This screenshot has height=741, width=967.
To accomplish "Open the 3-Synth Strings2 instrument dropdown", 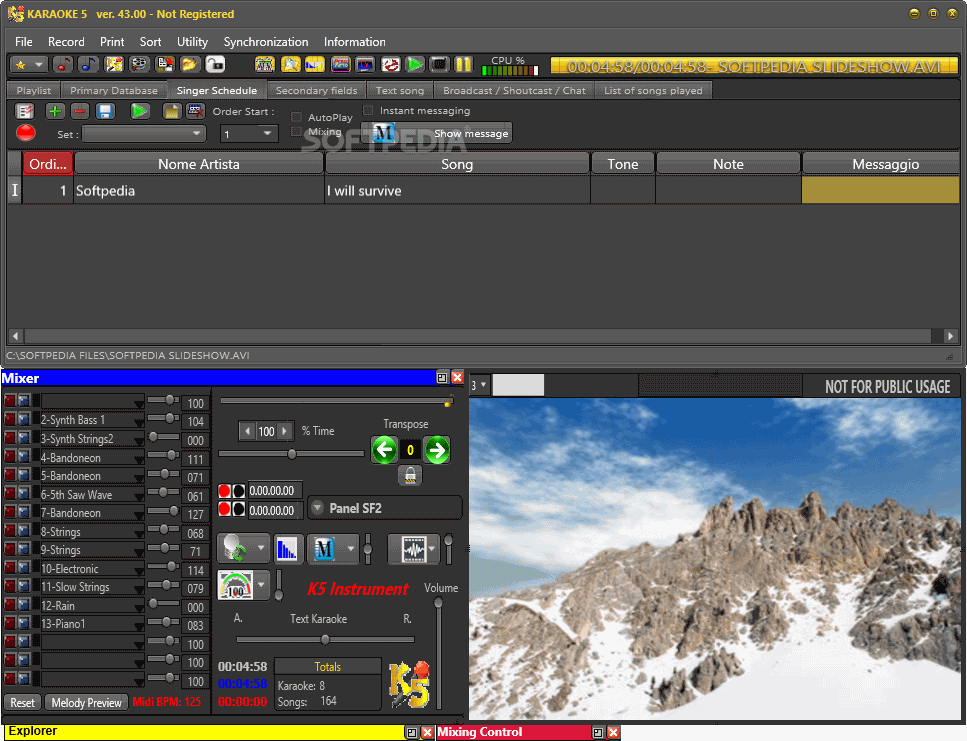I will coord(139,441).
